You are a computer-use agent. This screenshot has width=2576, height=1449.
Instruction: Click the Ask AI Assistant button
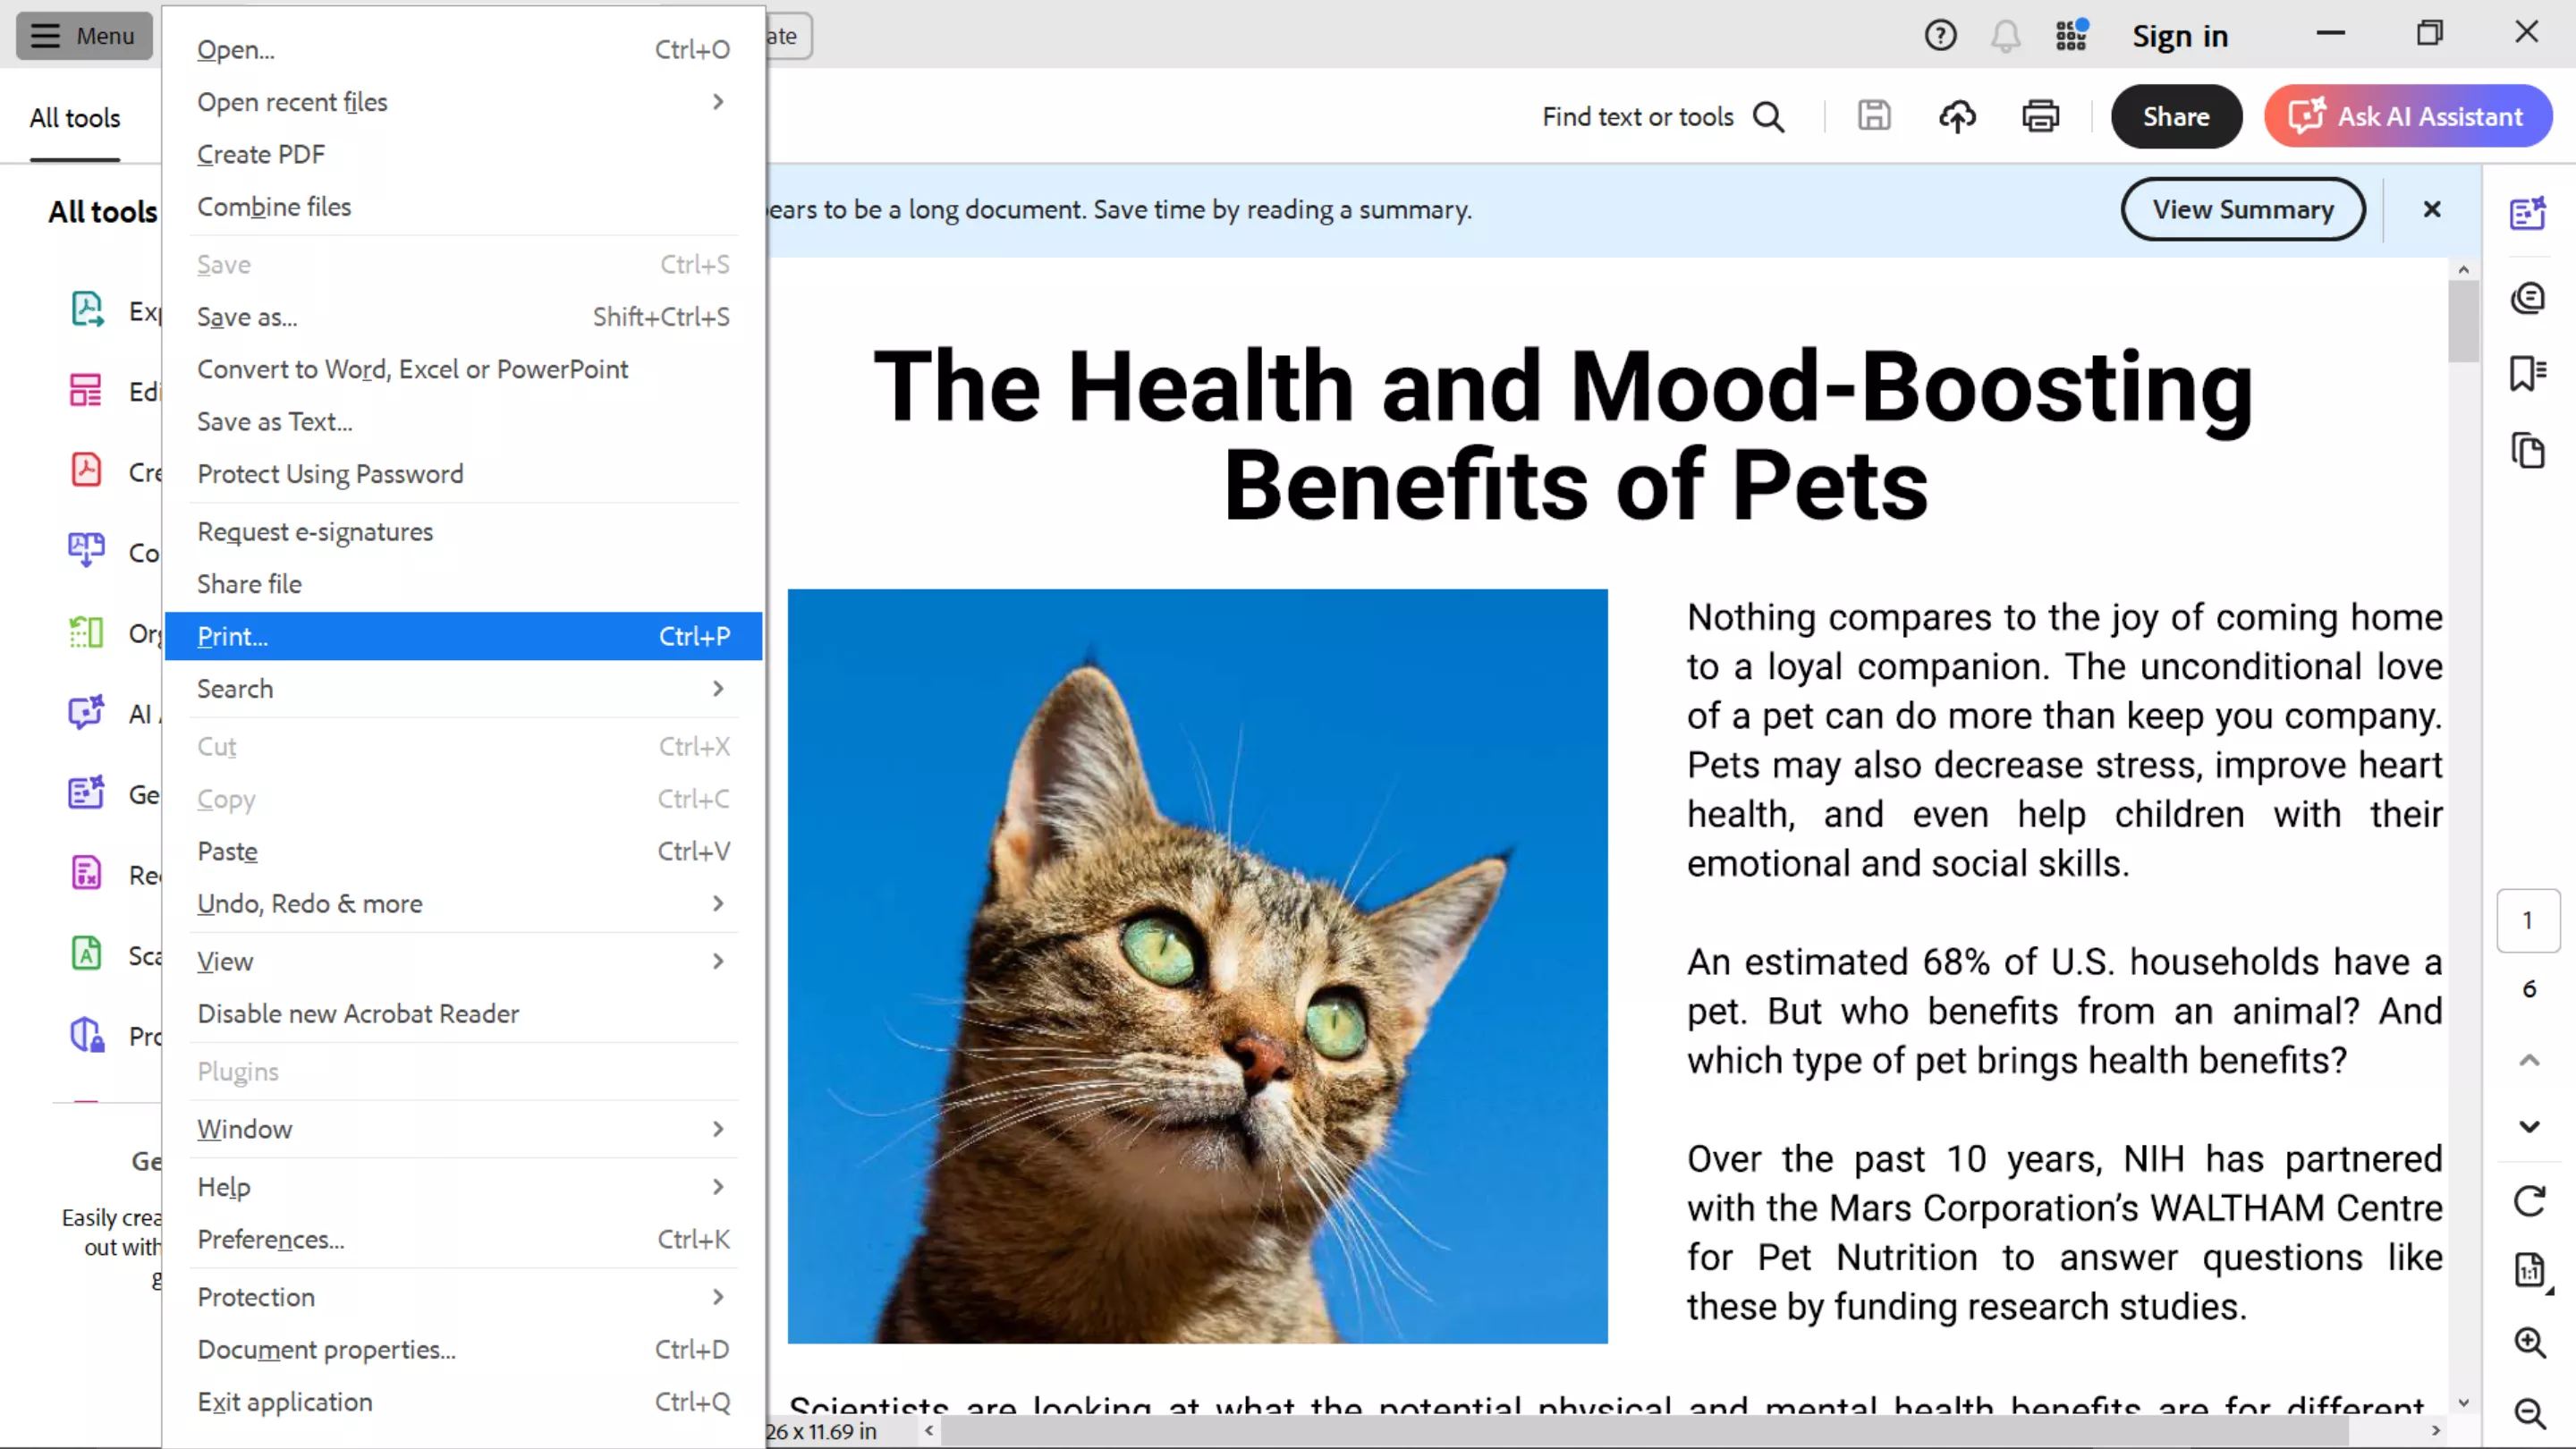(x=2407, y=117)
